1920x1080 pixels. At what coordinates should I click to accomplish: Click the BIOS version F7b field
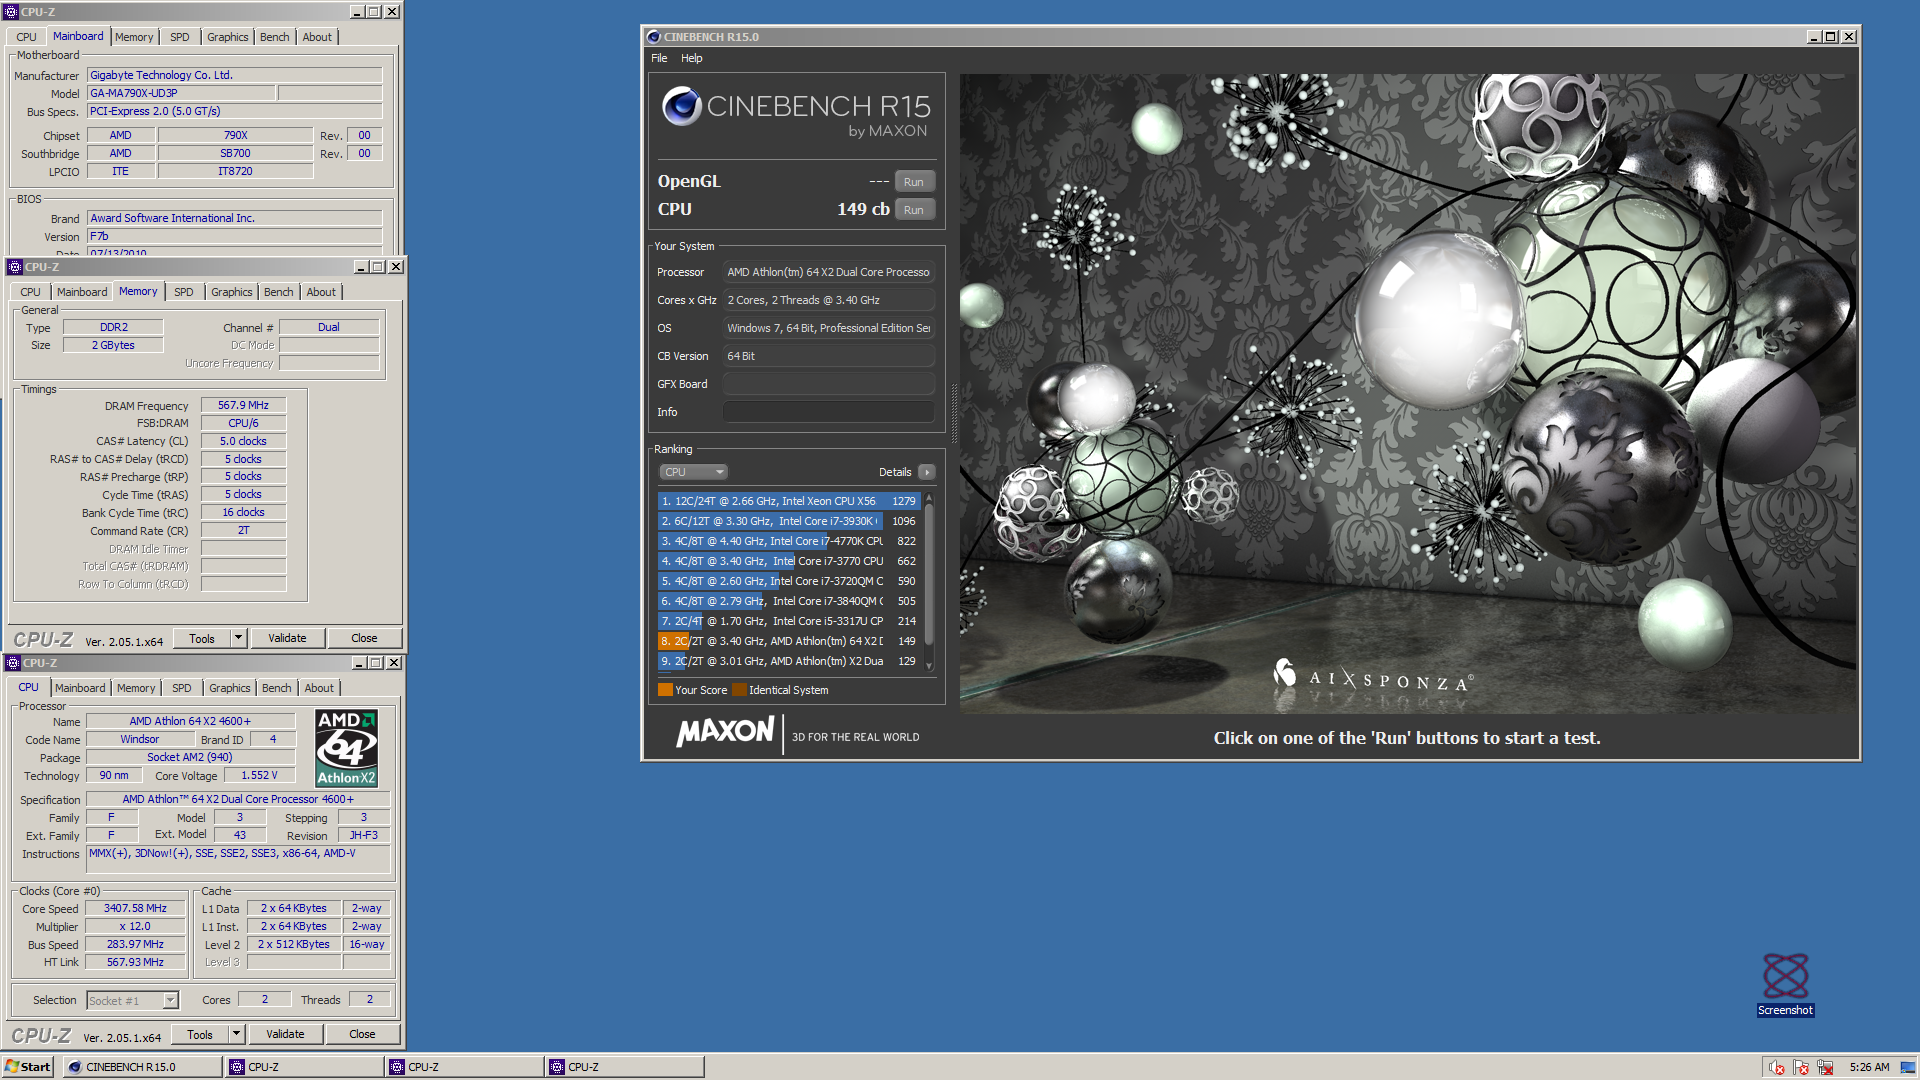pos(234,236)
